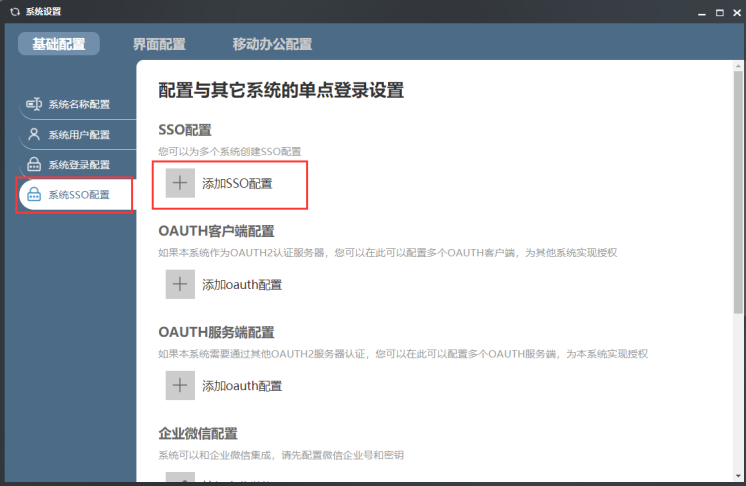Select 系统SSO配置 in the sidebar
This screenshot has height=486, width=746.
(x=78, y=194)
